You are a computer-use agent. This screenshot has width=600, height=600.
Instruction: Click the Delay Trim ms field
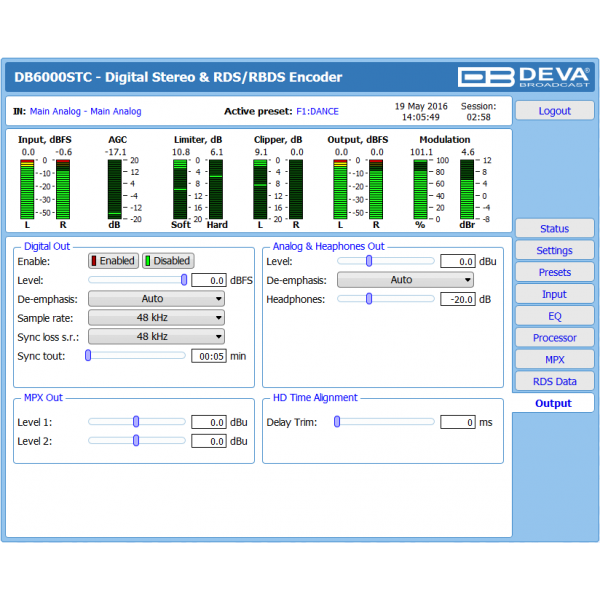click(458, 422)
